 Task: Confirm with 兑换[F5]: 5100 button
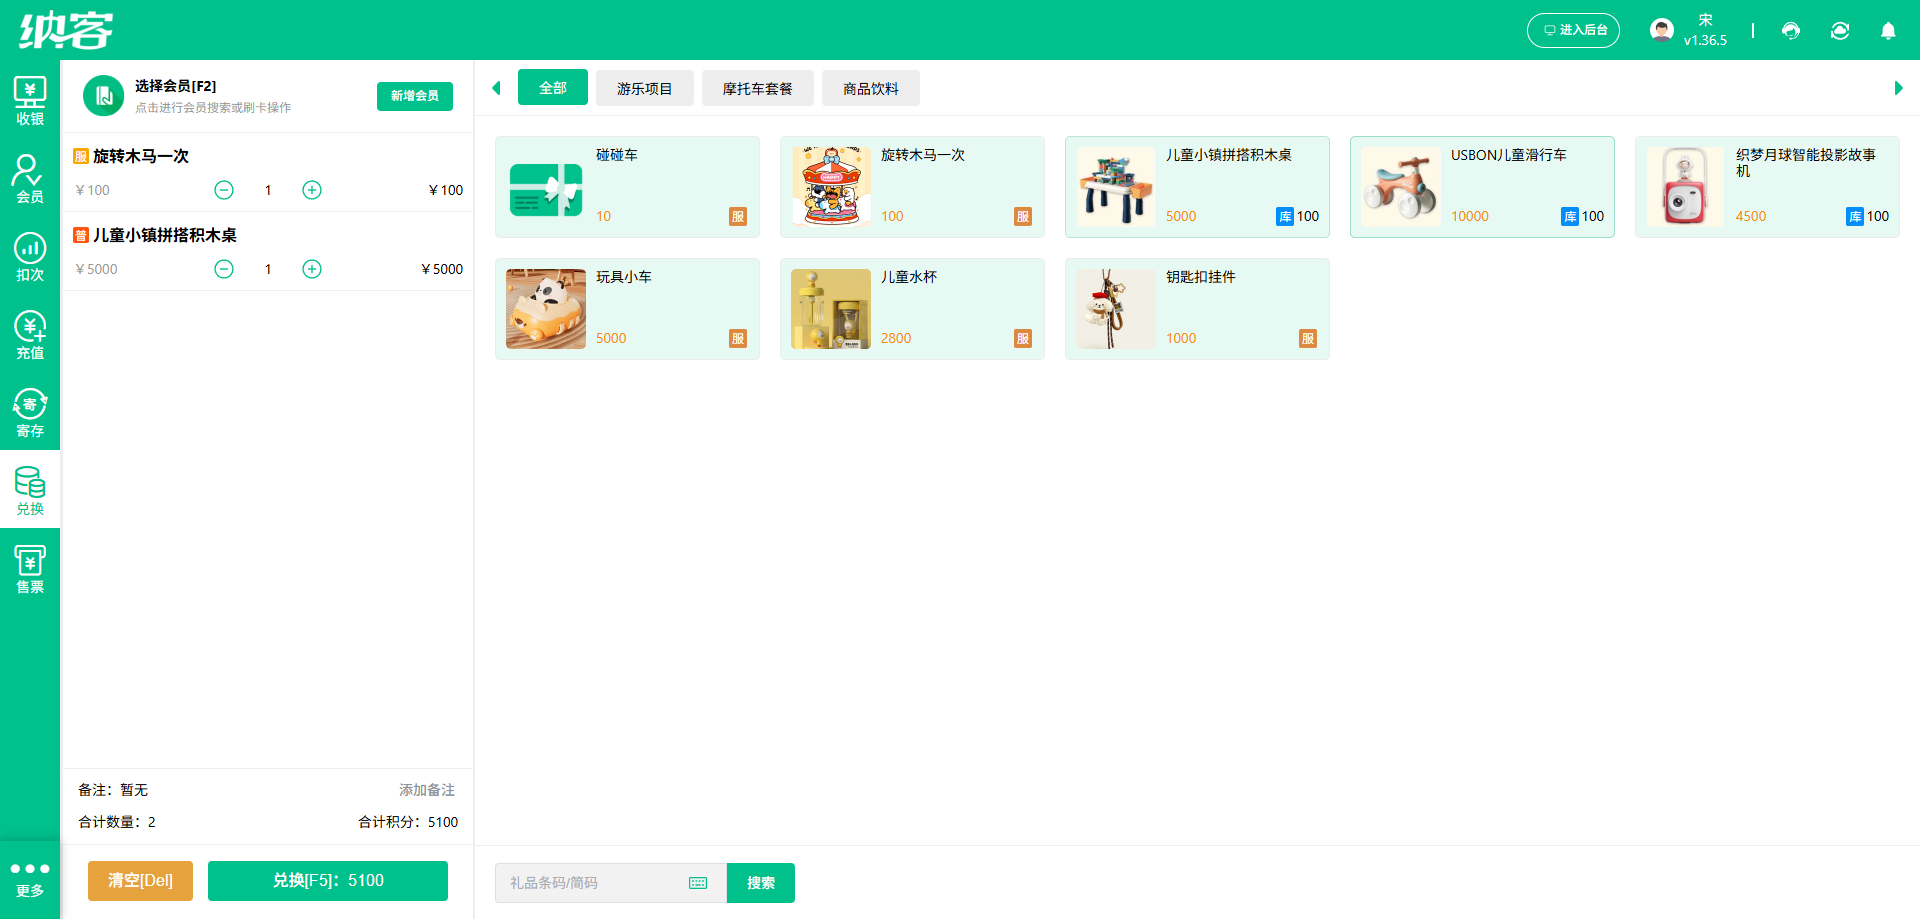[328, 881]
